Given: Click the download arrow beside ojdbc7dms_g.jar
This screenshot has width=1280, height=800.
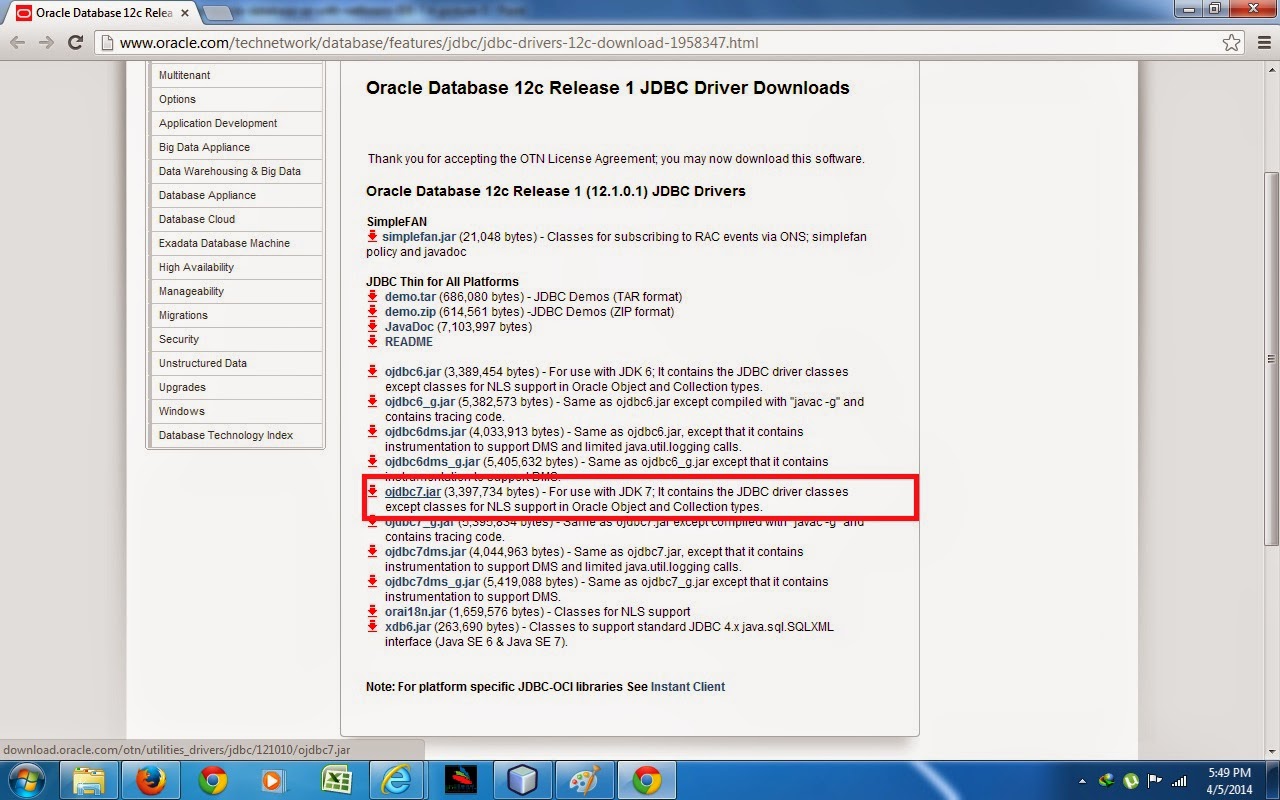Looking at the screenshot, I should pos(373,582).
